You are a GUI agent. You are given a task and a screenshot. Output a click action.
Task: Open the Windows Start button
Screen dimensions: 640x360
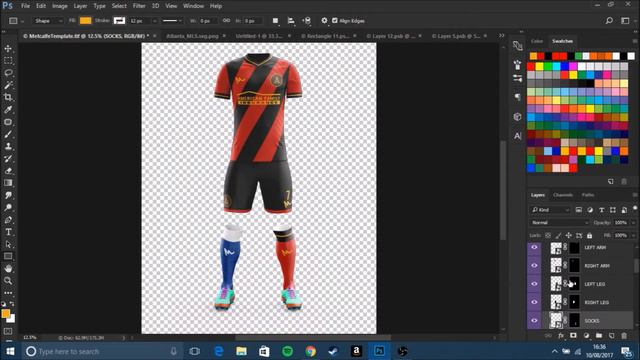coord(10,351)
